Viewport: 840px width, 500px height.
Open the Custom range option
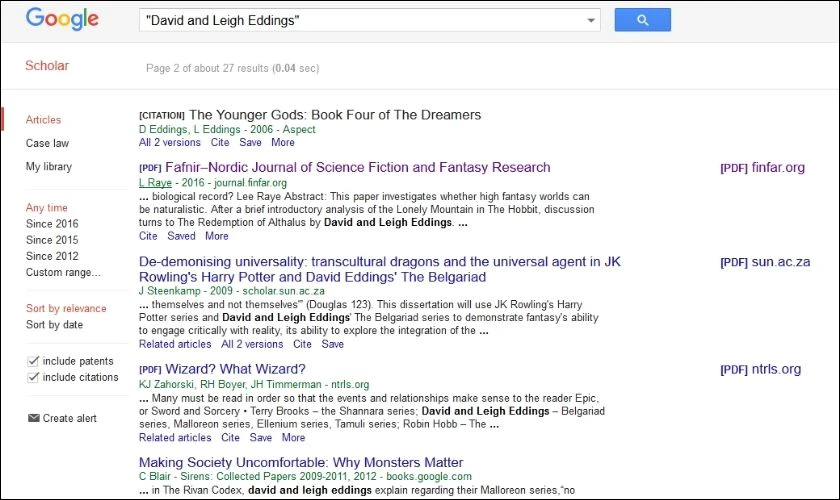tap(63, 272)
